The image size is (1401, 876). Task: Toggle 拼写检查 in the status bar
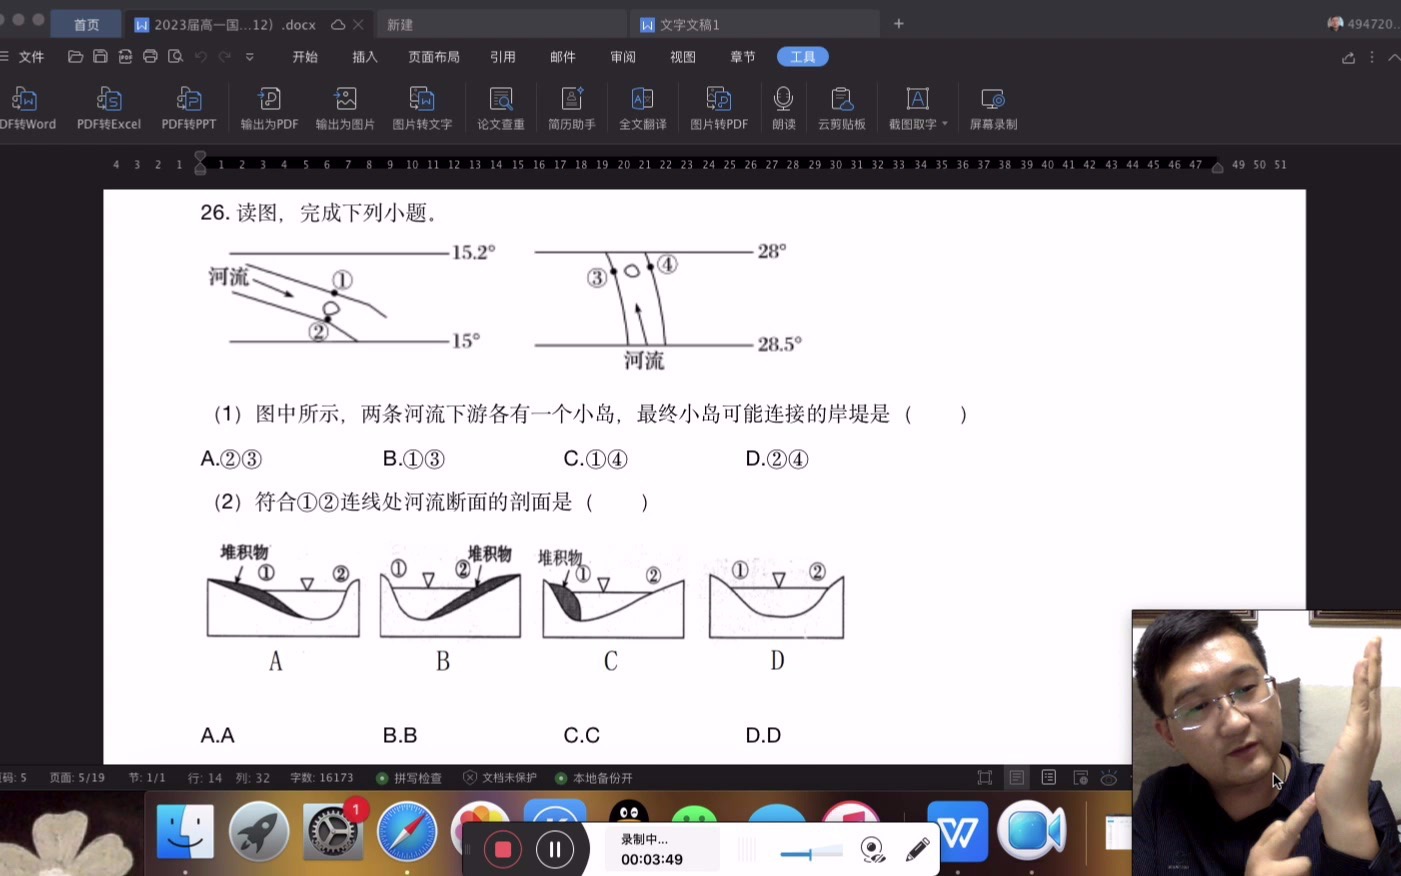coord(408,778)
